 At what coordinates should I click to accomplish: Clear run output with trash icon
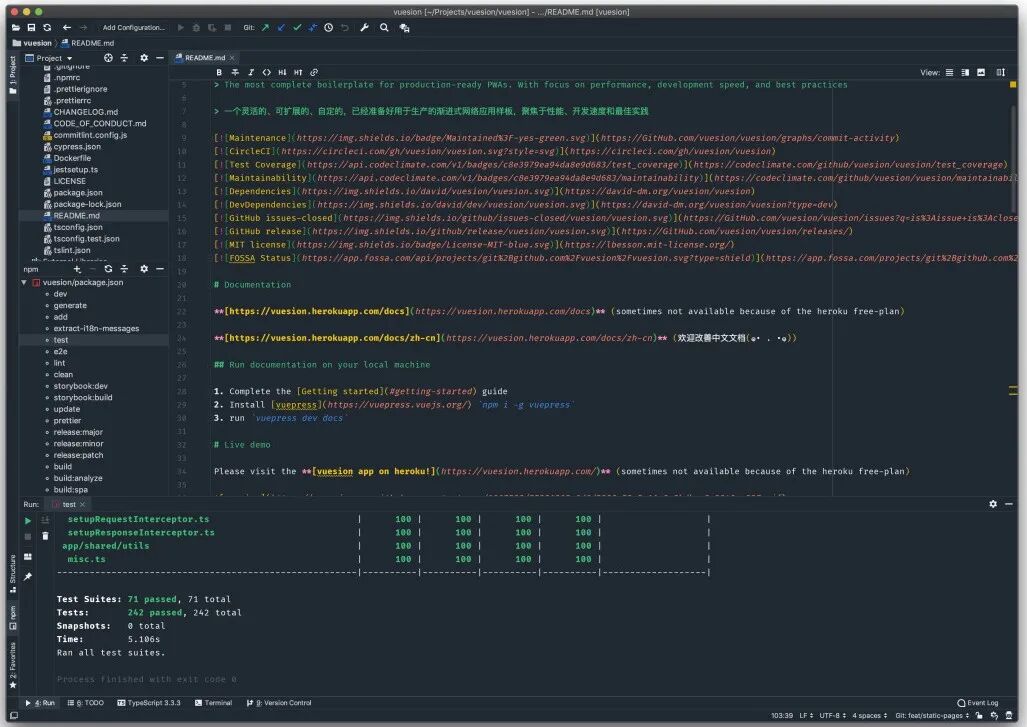coord(45,536)
